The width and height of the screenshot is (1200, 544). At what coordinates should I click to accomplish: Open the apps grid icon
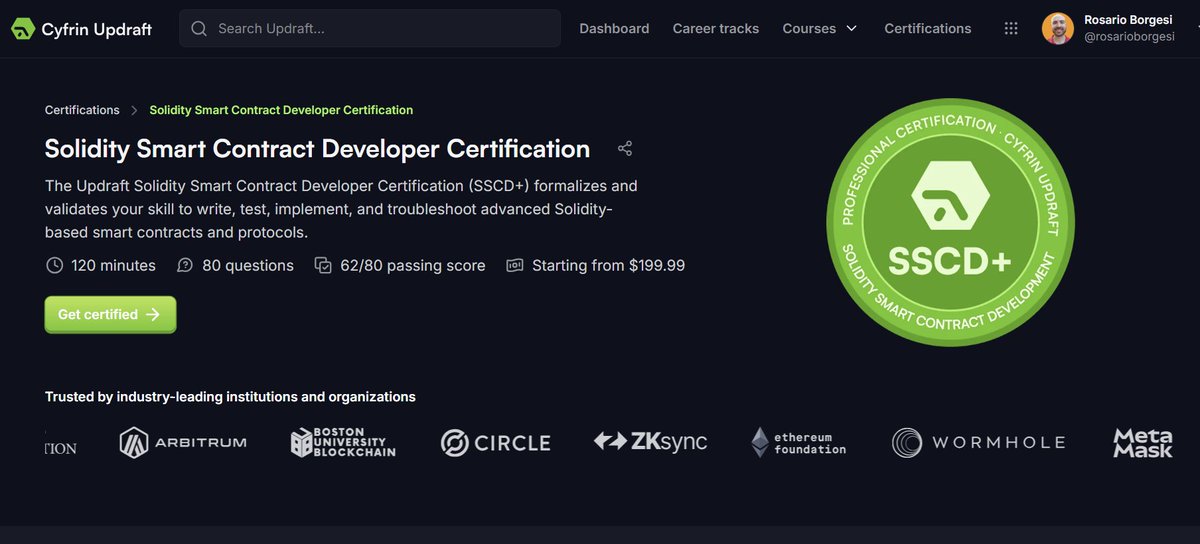click(x=1011, y=29)
